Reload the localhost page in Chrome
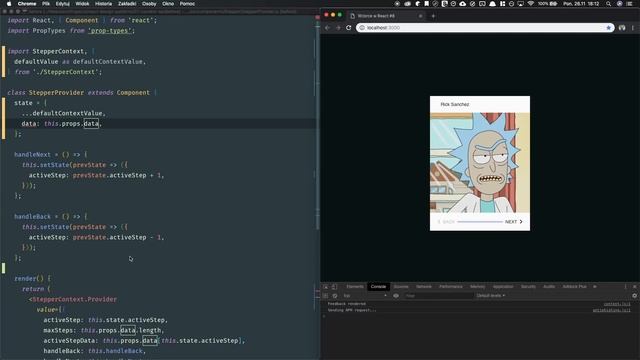This screenshot has width=640, height=360. 349,28
